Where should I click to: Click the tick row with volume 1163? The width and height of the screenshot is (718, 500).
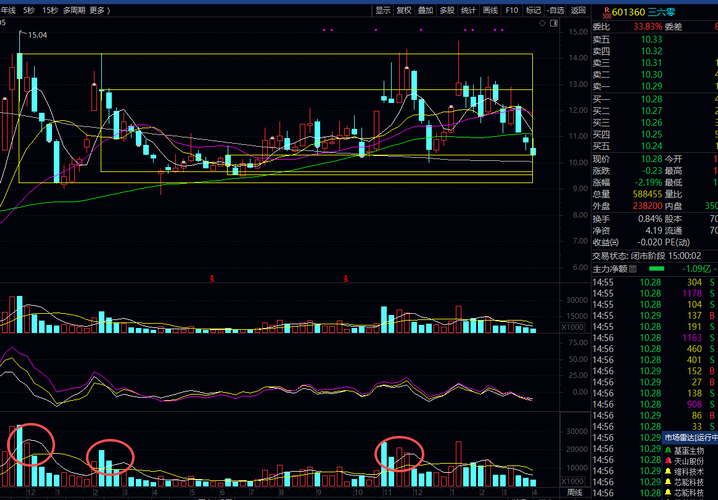coord(655,338)
